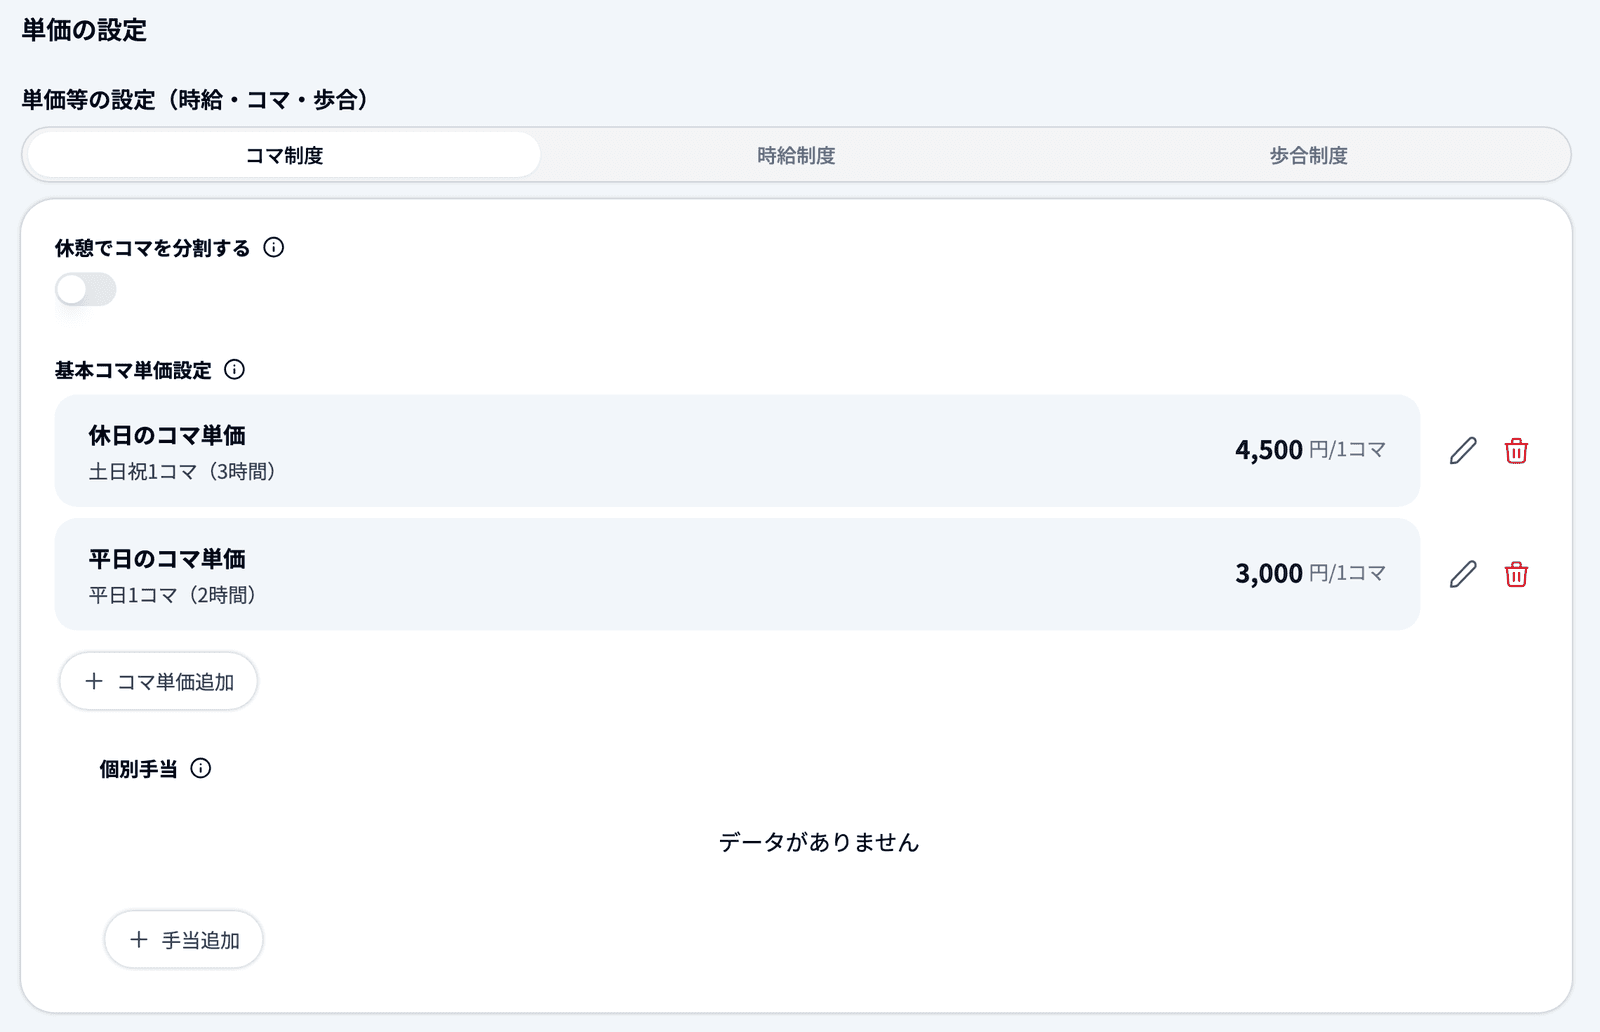Click the データがありません empty message

[x=819, y=842]
